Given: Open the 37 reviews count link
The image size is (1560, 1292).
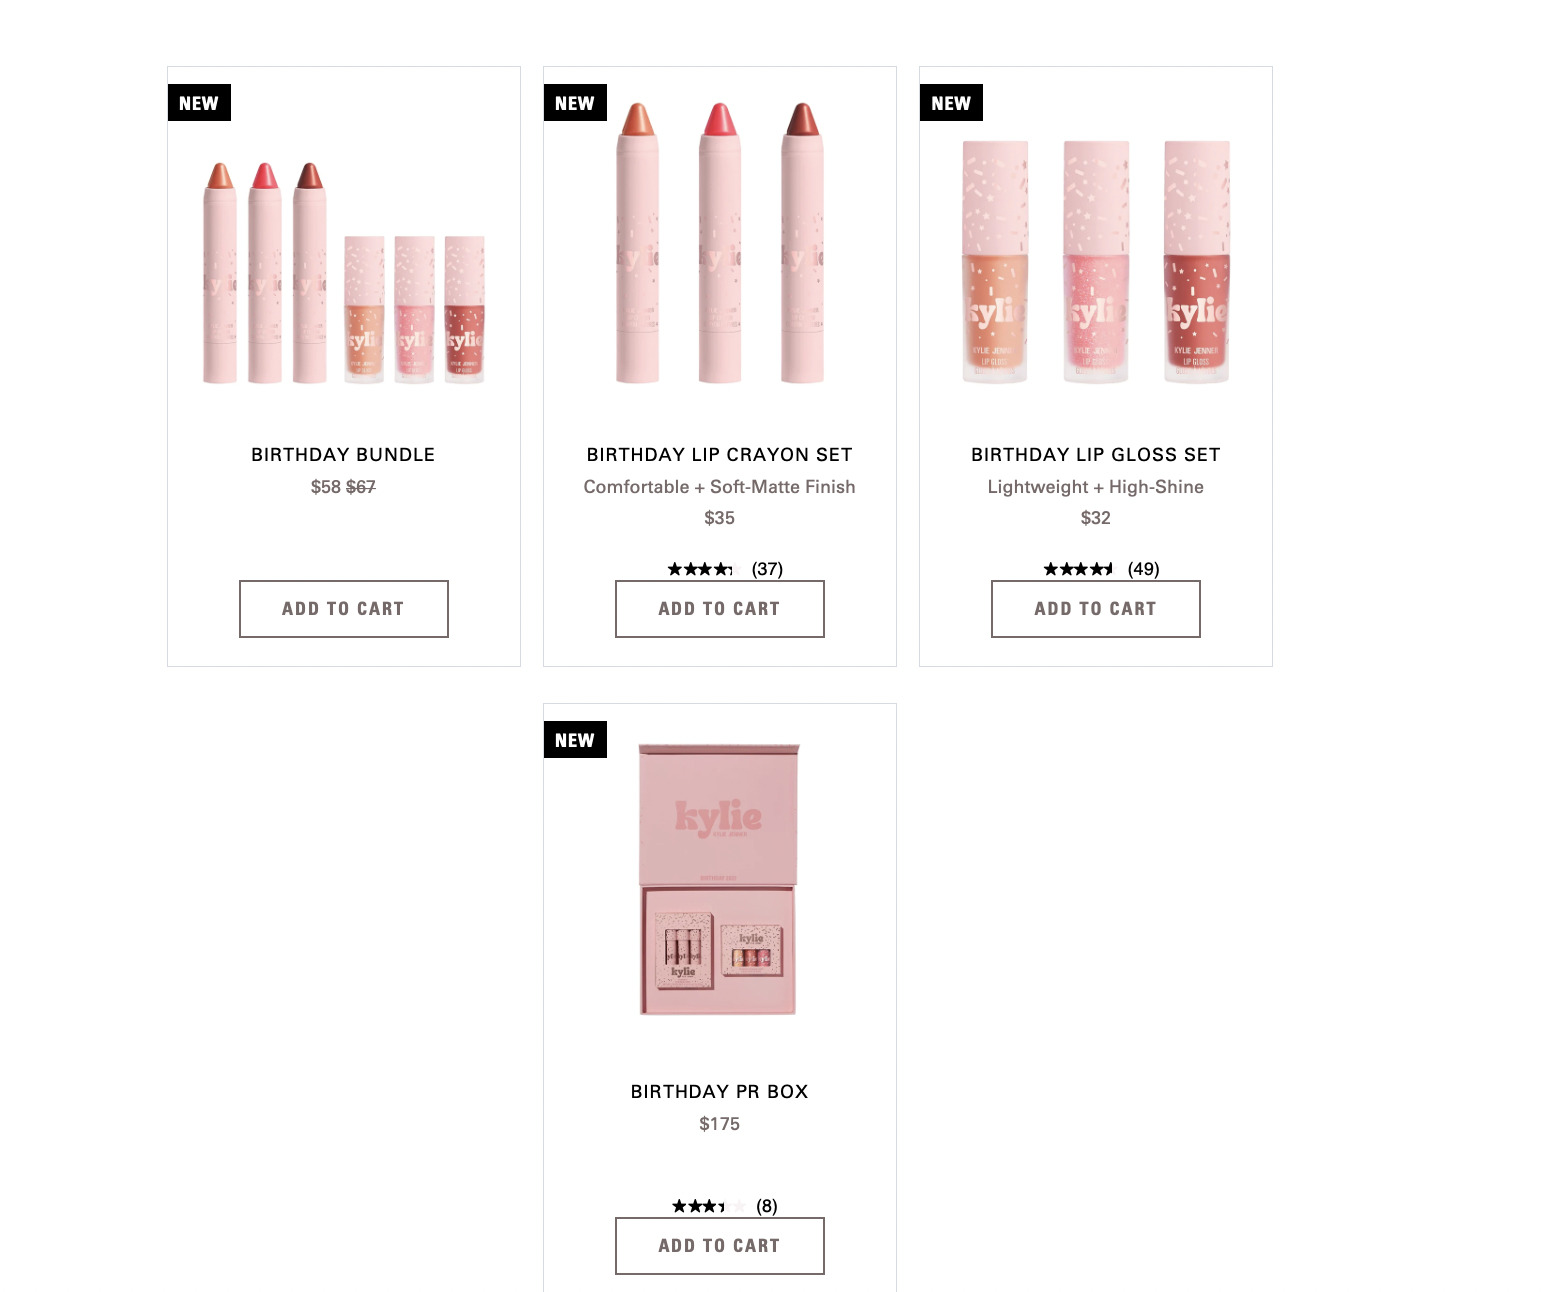Looking at the screenshot, I should pyautogui.click(x=767, y=569).
